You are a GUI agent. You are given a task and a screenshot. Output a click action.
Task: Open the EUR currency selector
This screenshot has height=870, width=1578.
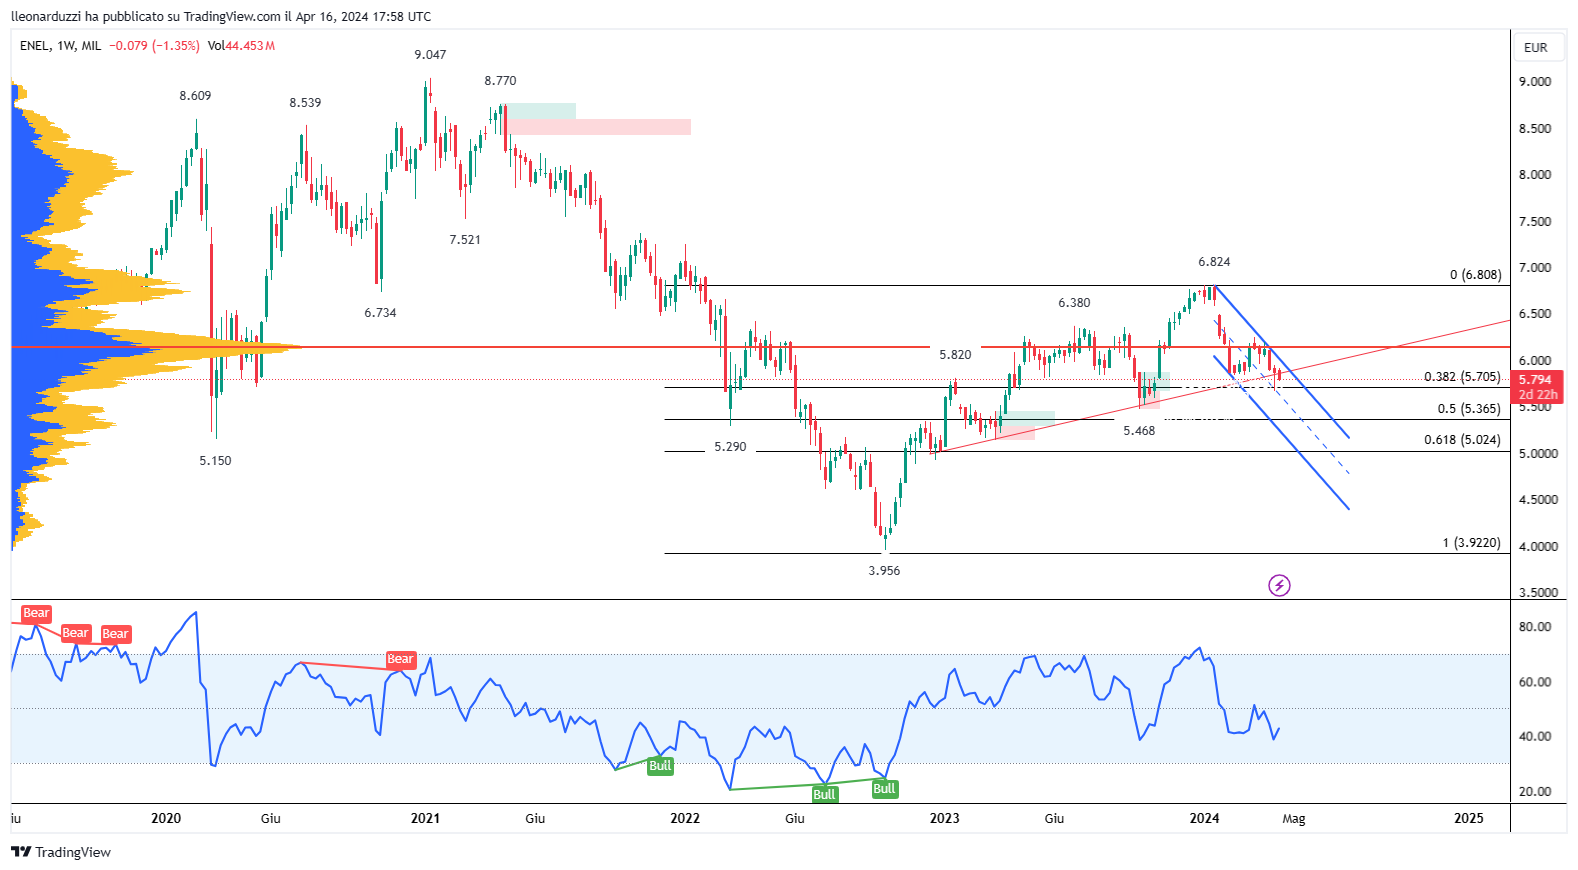coord(1536,47)
